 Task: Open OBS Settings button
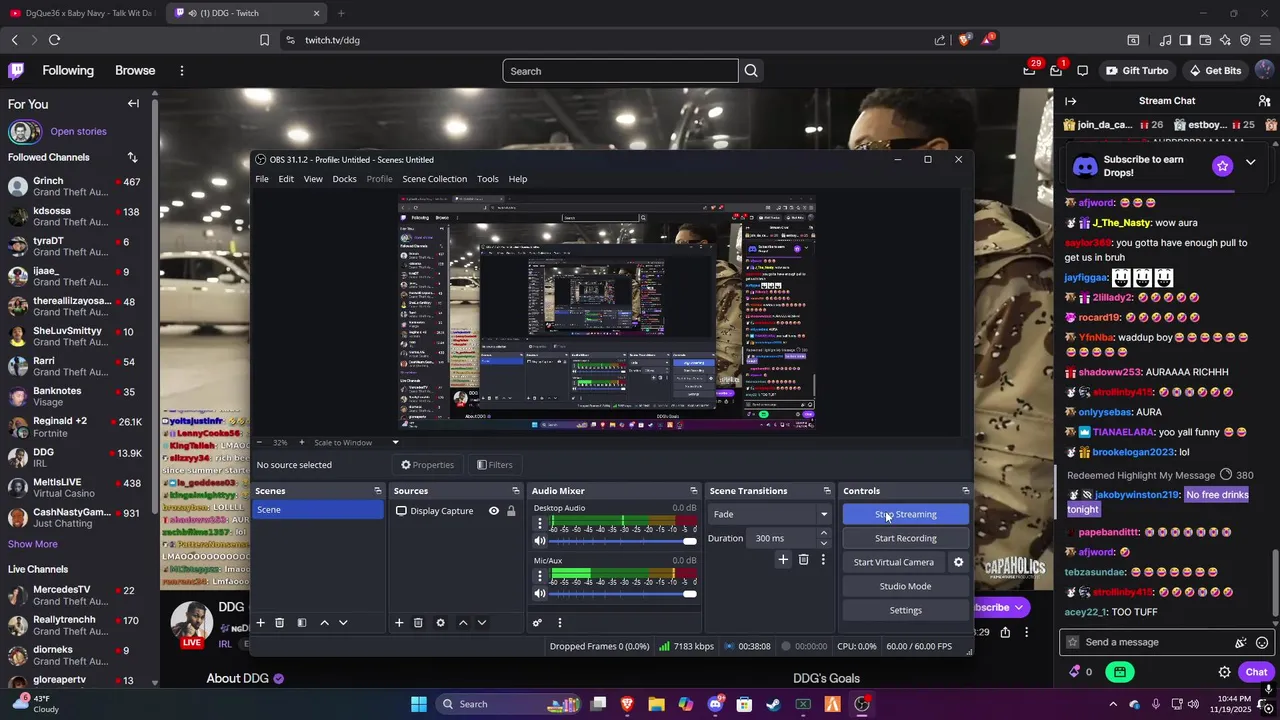(x=905, y=610)
